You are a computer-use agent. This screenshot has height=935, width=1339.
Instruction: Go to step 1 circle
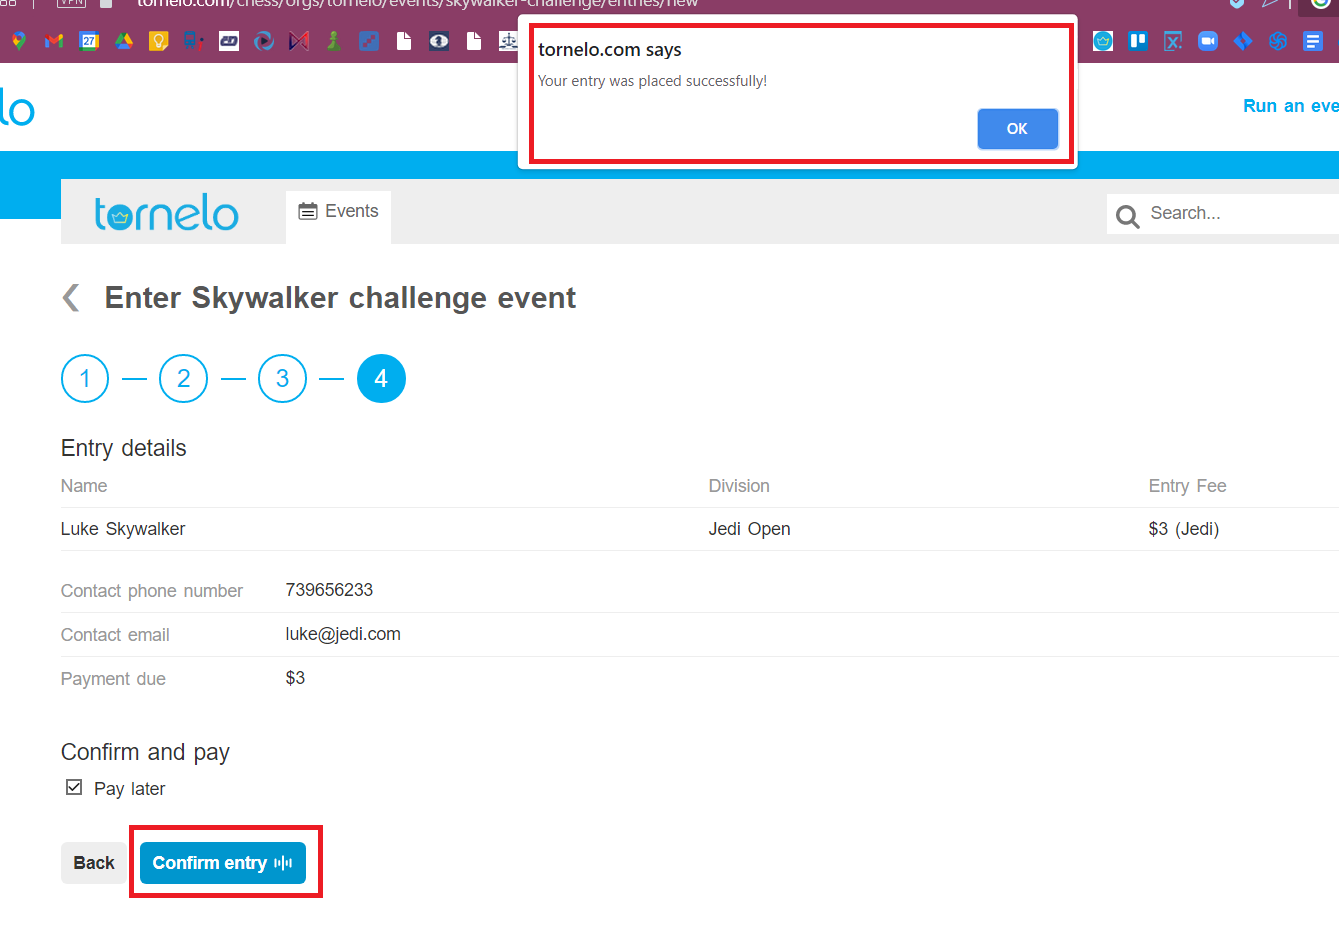(85, 379)
